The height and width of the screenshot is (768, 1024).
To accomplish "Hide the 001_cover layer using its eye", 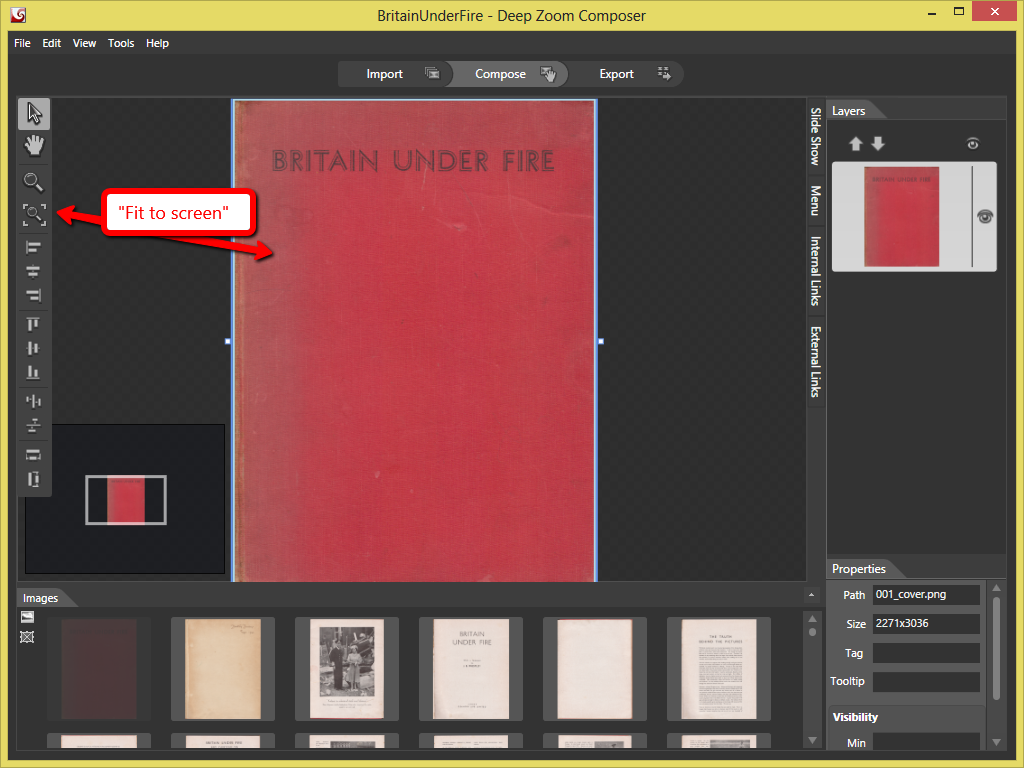I will point(985,217).
